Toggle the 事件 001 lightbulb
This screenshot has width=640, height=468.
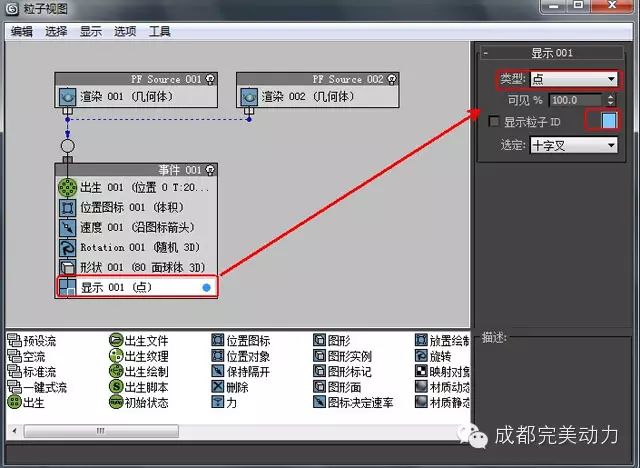pyautogui.click(x=210, y=170)
